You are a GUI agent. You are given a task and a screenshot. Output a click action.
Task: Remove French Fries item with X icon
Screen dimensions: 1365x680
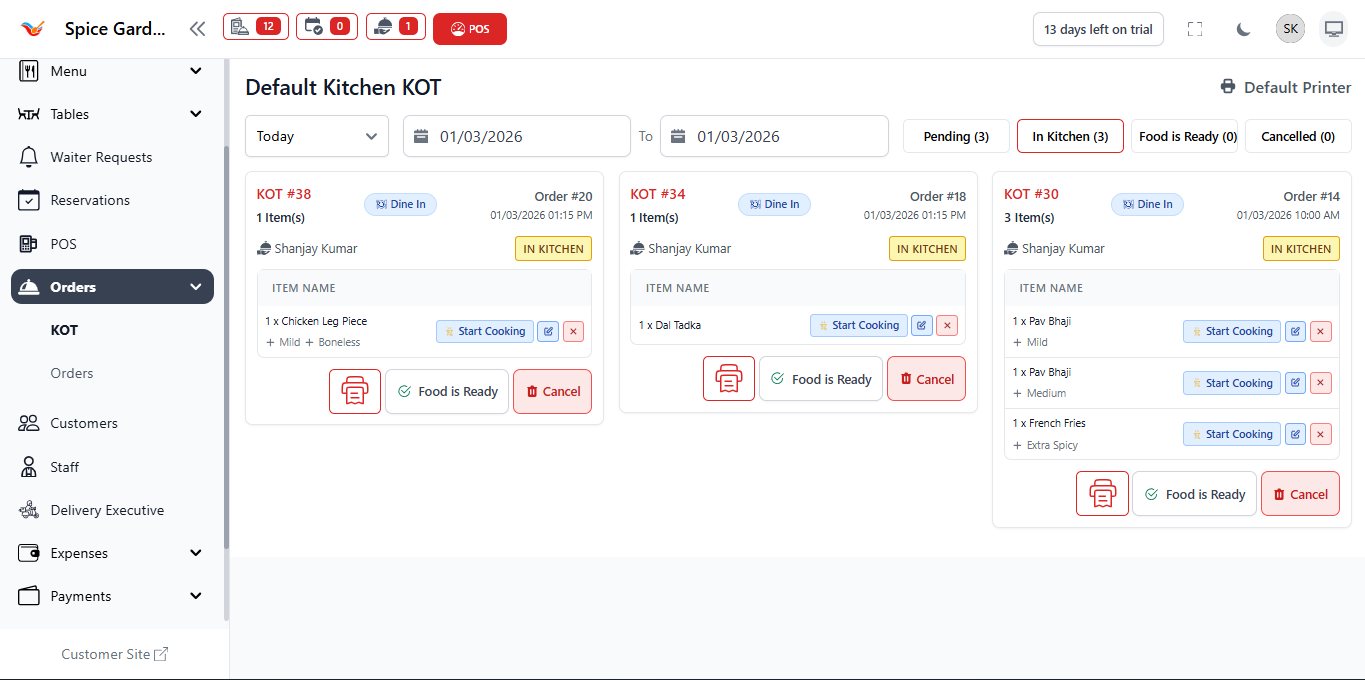click(1321, 434)
